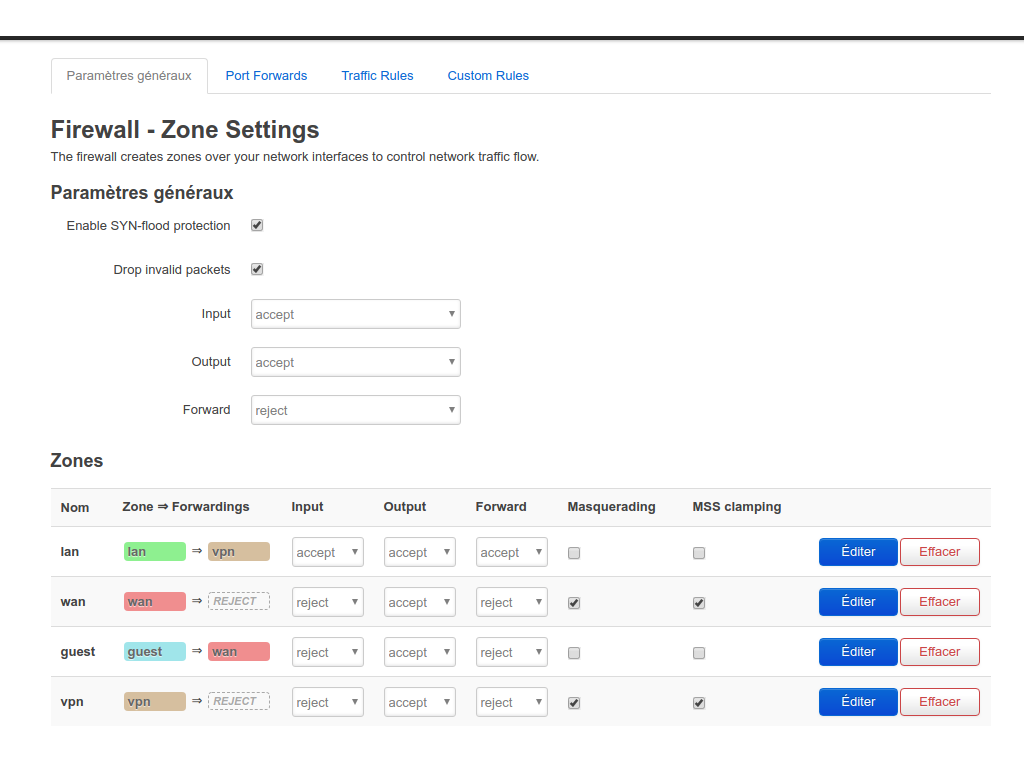
Task: Click the guest zone name text
Action: 78,652
